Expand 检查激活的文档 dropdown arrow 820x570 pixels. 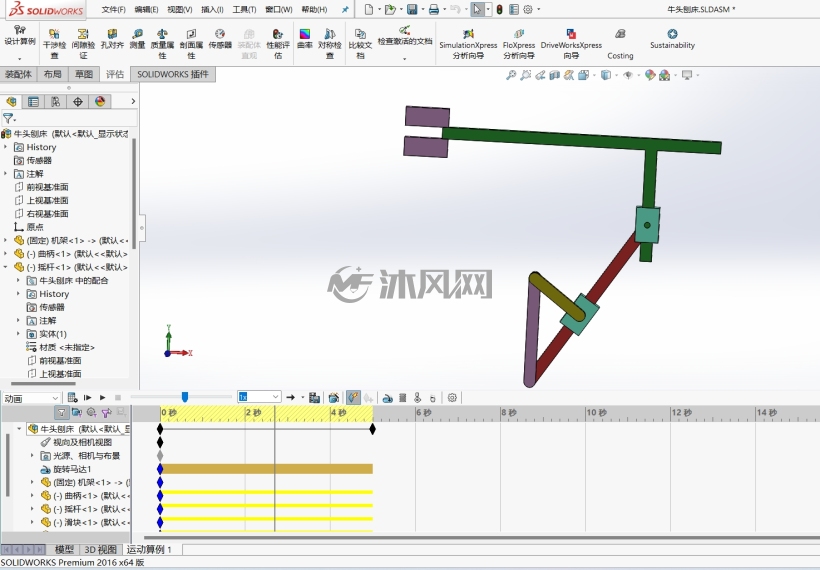(404, 59)
